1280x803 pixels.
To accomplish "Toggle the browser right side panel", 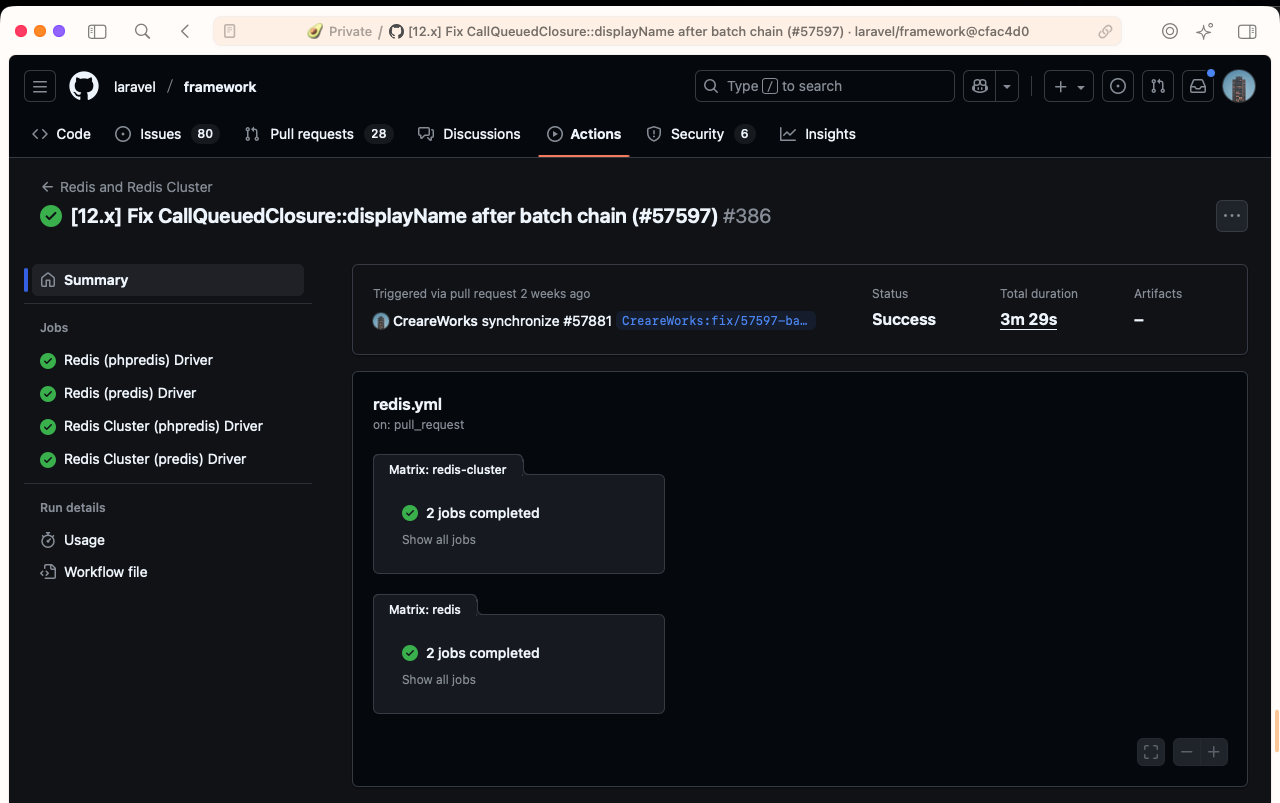I will point(1247,31).
